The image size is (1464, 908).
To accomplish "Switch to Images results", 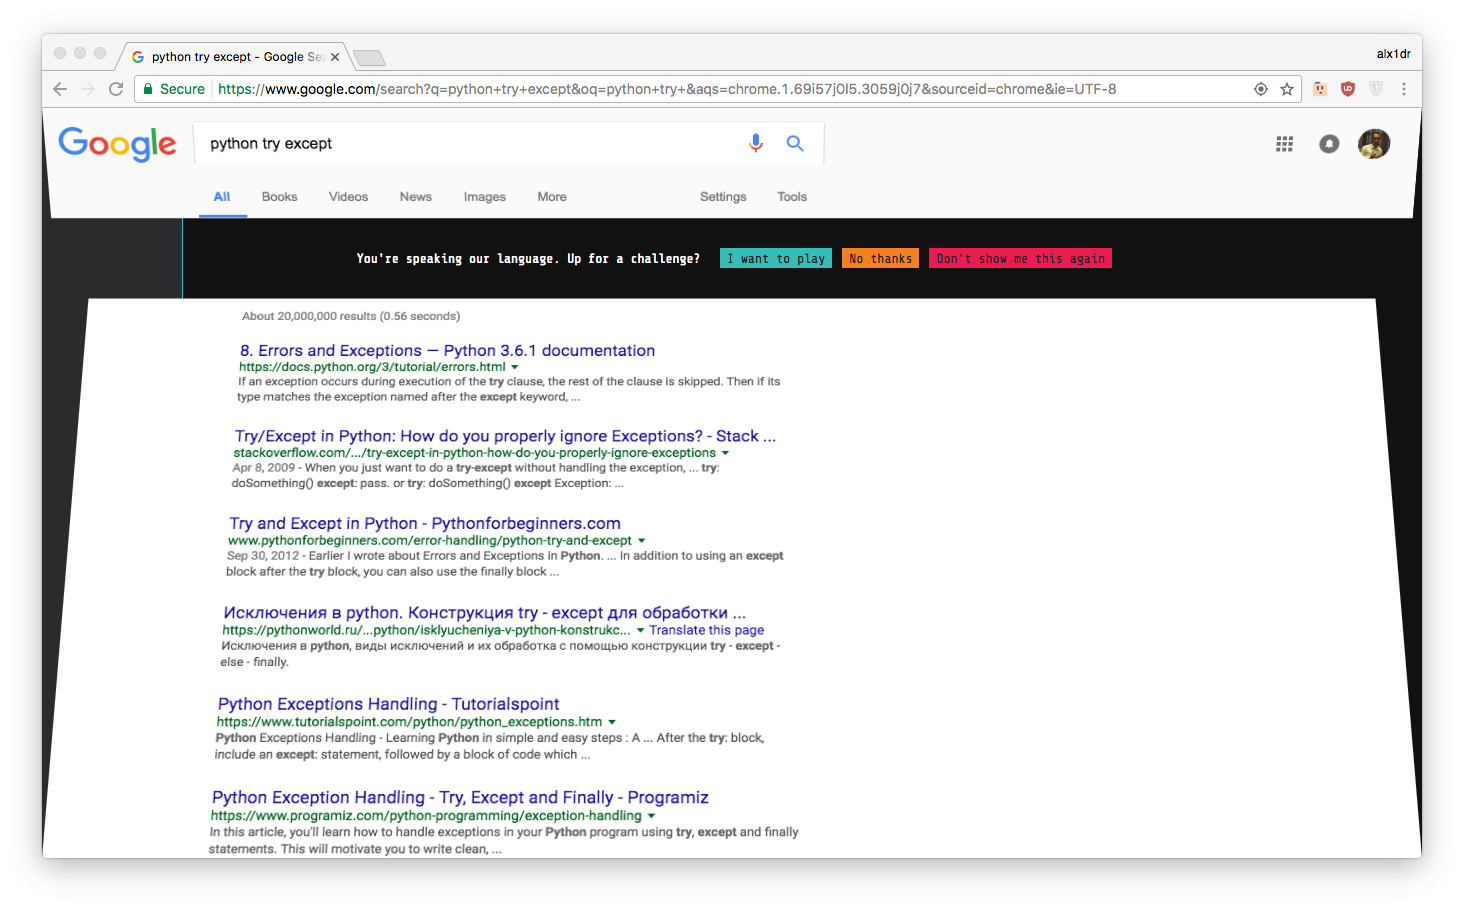I will click(x=485, y=197).
